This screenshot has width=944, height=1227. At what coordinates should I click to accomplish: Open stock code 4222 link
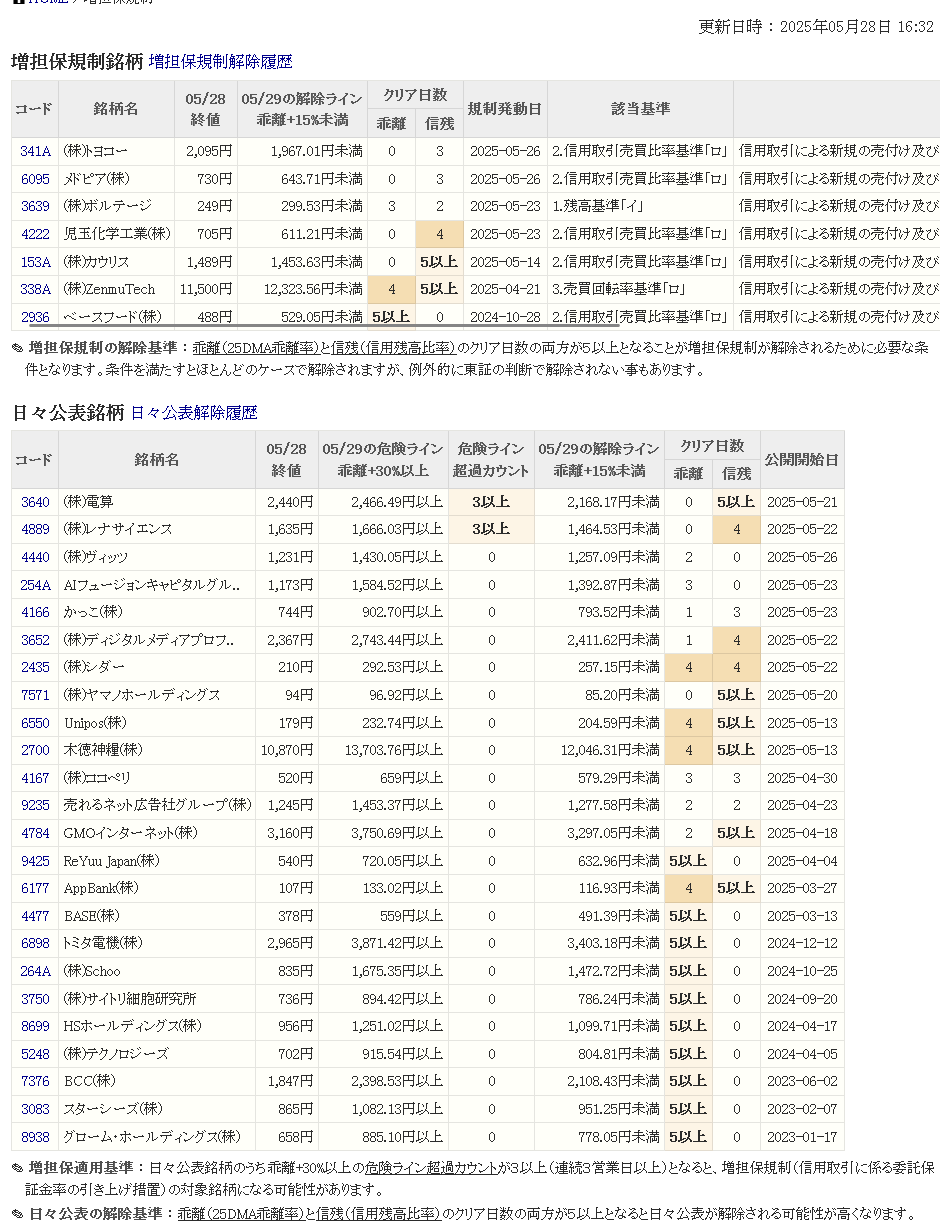pos(35,234)
